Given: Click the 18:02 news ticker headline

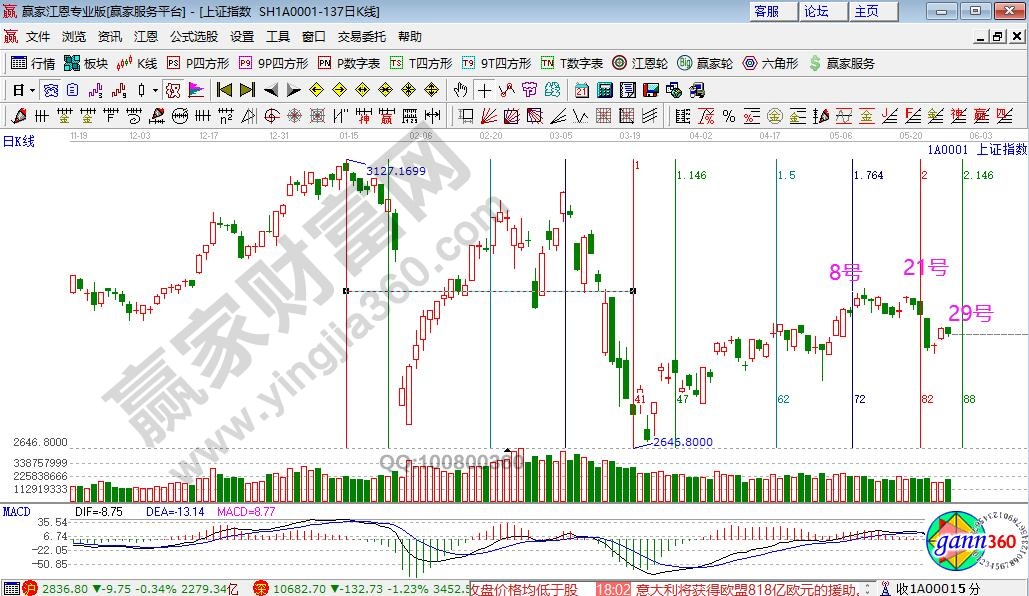Looking at the screenshot, I should pyautogui.click(x=728, y=589).
